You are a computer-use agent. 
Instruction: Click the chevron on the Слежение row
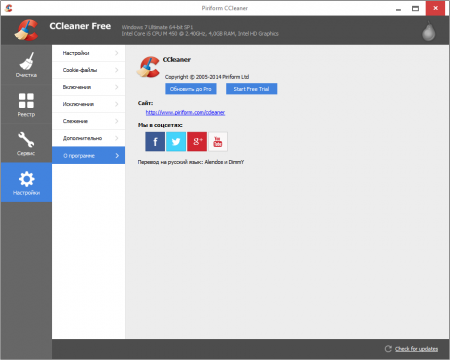(x=117, y=121)
